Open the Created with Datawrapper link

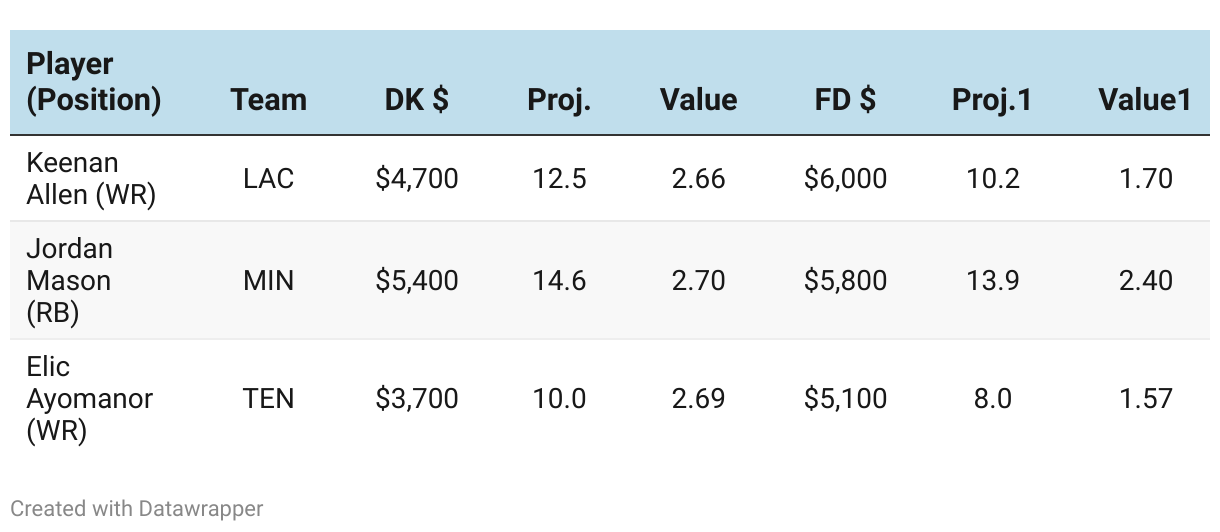[x=137, y=508]
